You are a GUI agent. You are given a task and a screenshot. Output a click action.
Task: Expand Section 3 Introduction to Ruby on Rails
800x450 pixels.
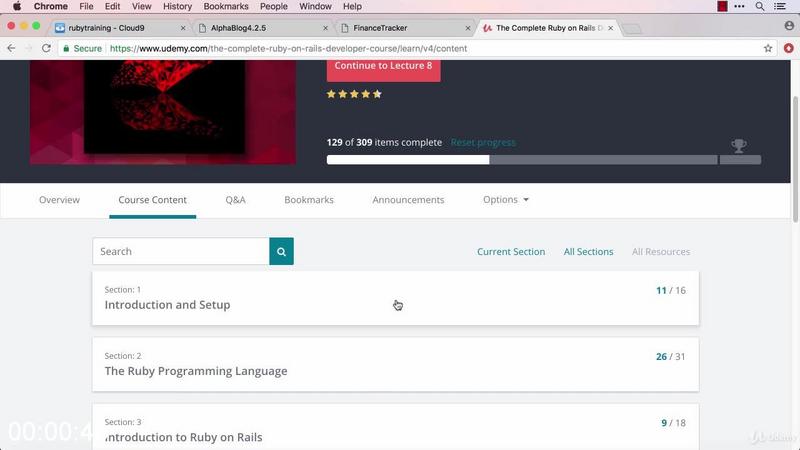395,428
